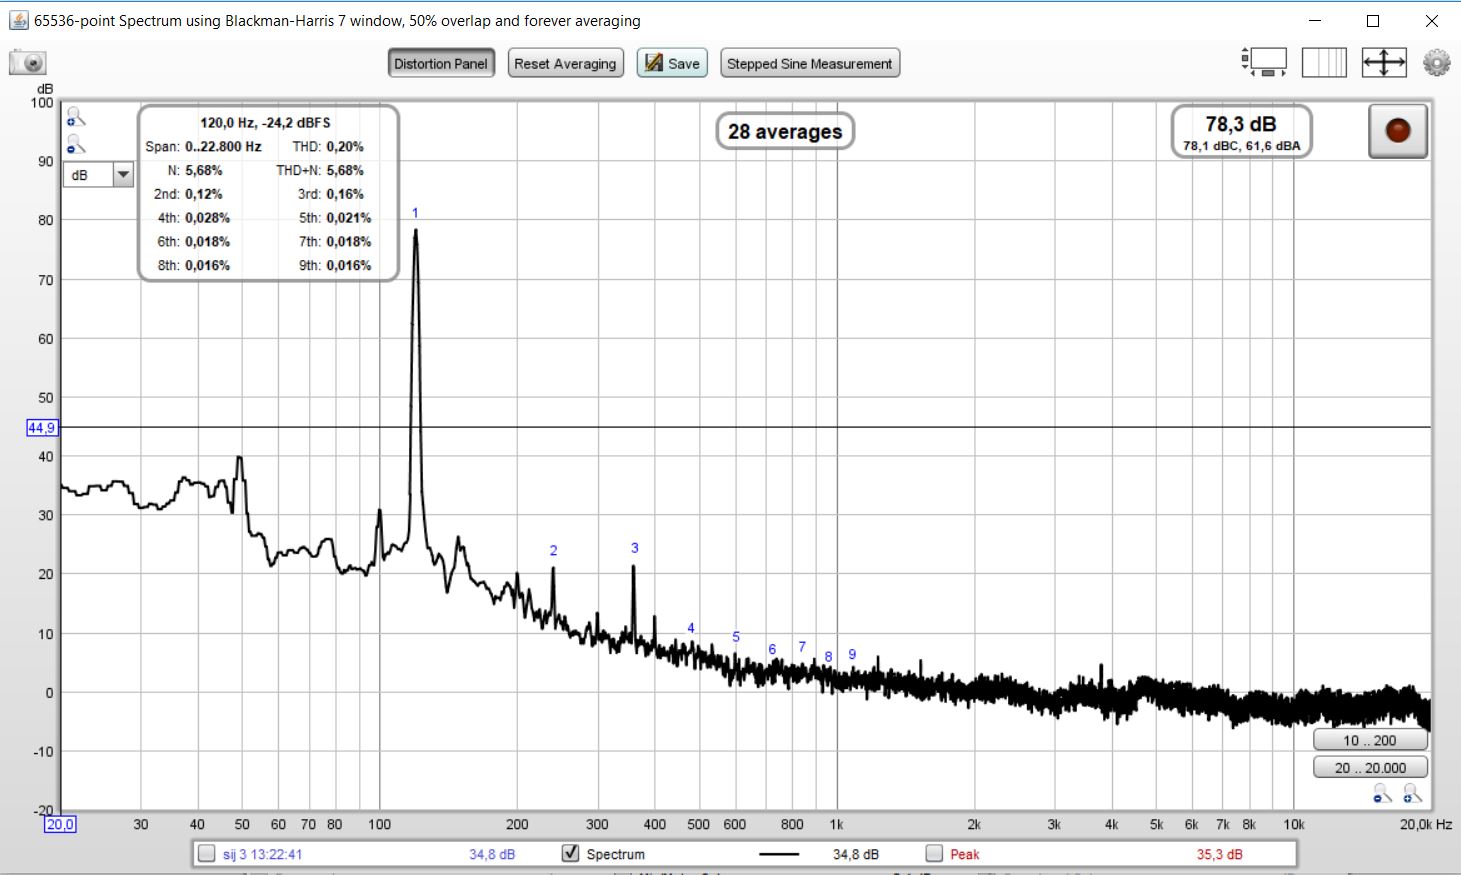Toggle the scrollbars icon in the toolbar
1461x875 pixels.
[x=1264, y=63]
